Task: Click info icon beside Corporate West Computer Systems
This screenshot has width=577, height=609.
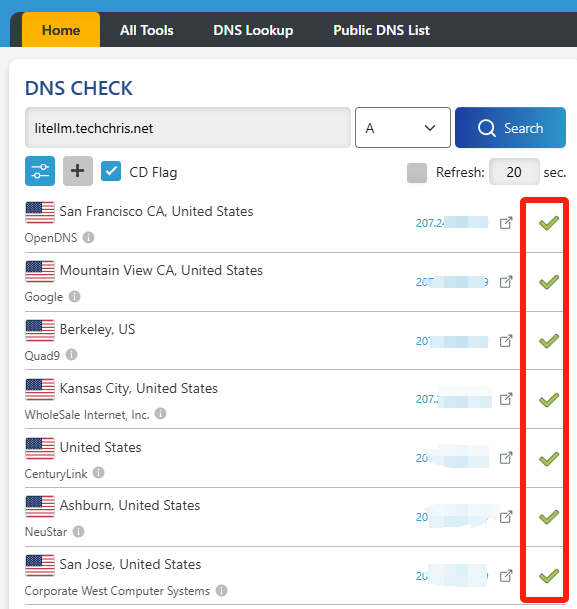Action: coord(221,590)
